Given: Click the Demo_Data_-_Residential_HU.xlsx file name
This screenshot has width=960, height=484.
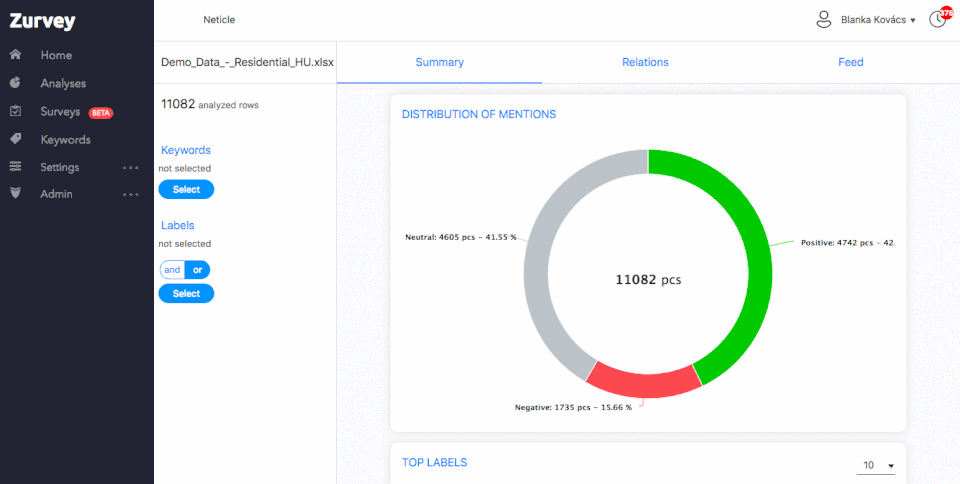Looking at the screenshot, I should [247, 62].
